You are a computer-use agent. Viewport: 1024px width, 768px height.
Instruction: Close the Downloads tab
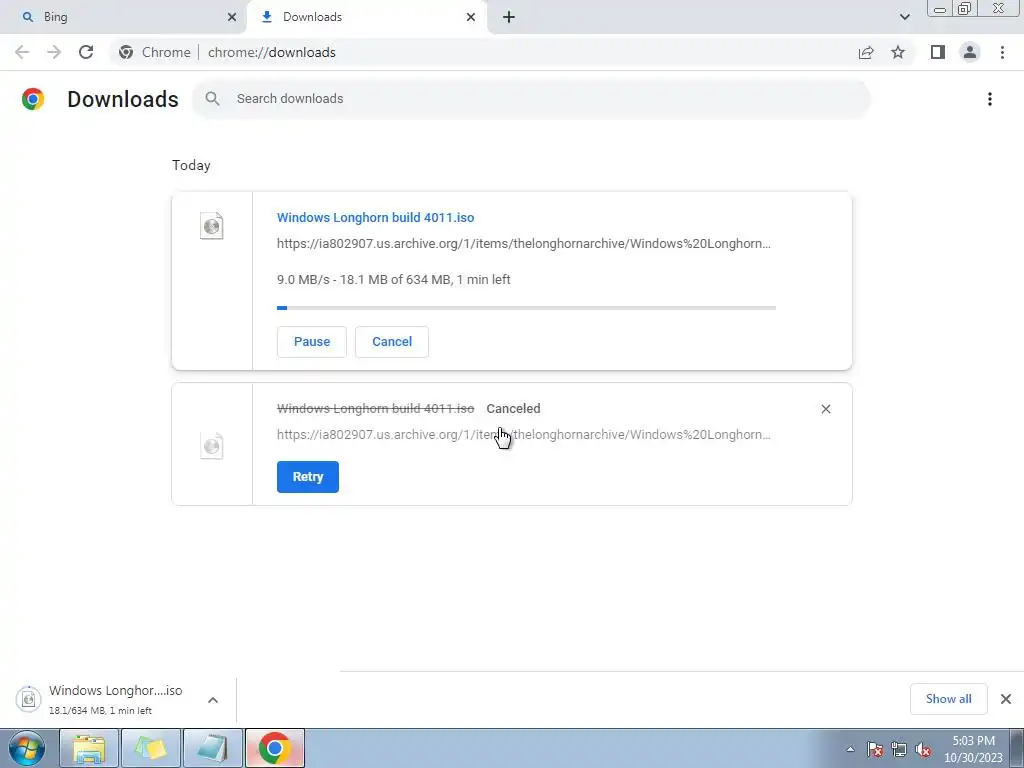point(471,18)
